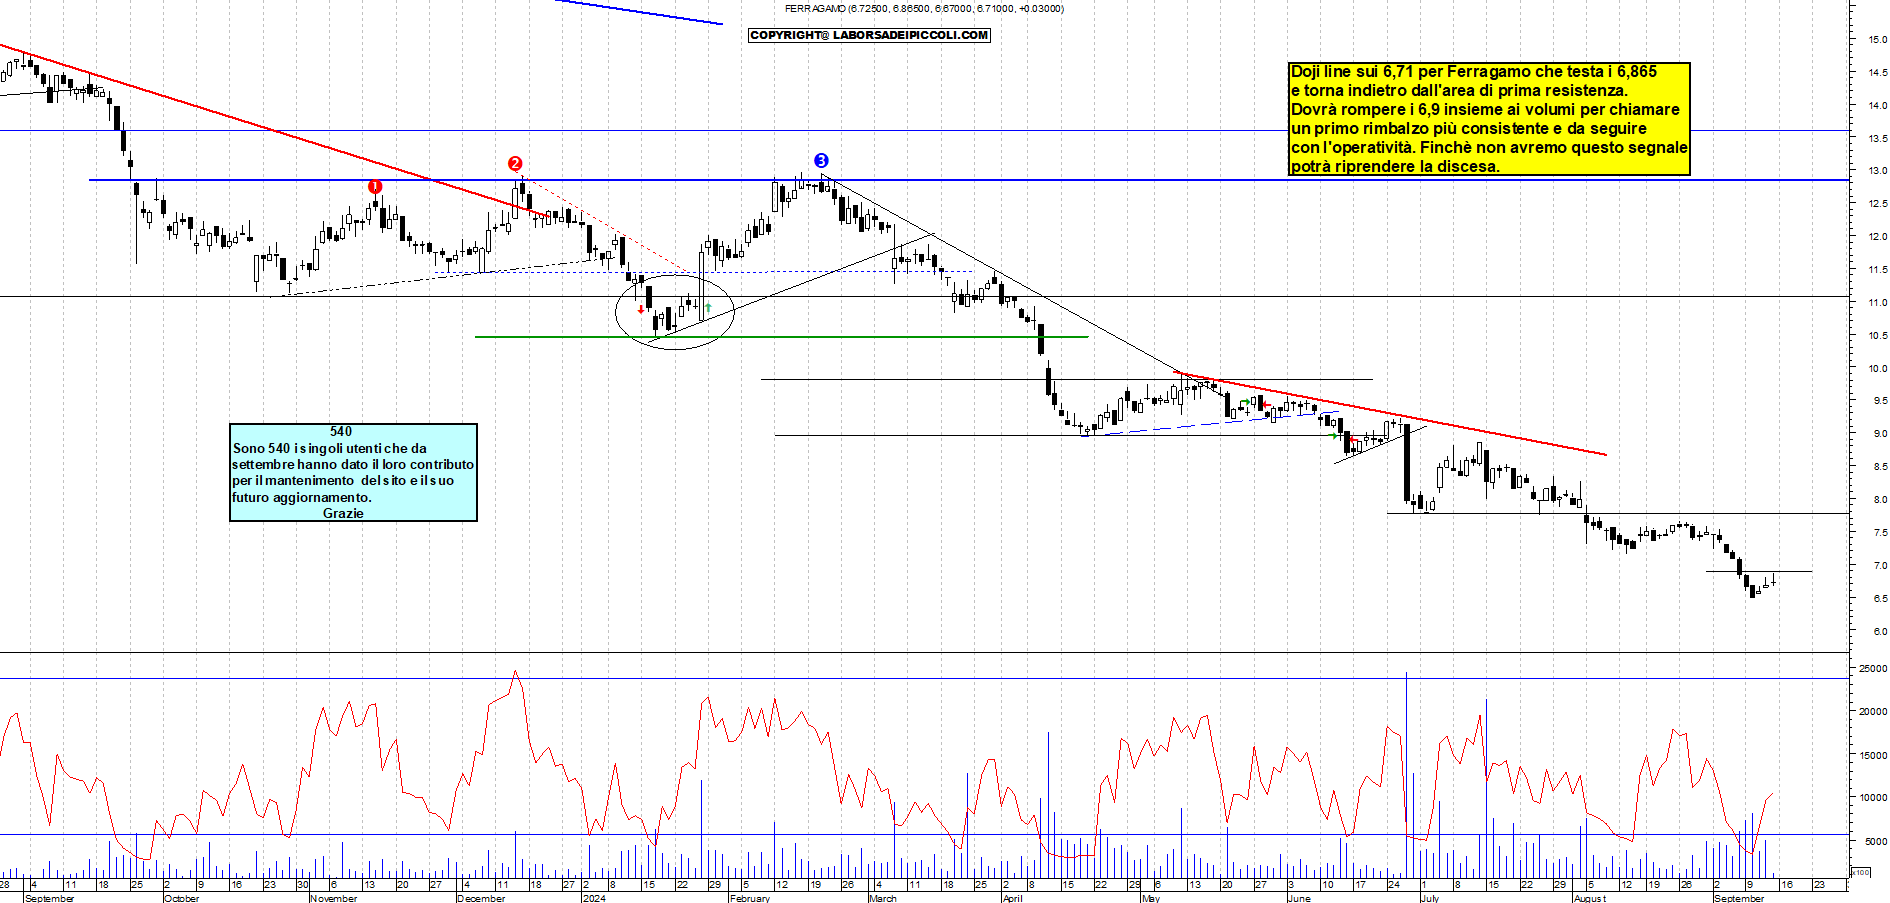Click blue pivot marker number 3

(821, 160)
